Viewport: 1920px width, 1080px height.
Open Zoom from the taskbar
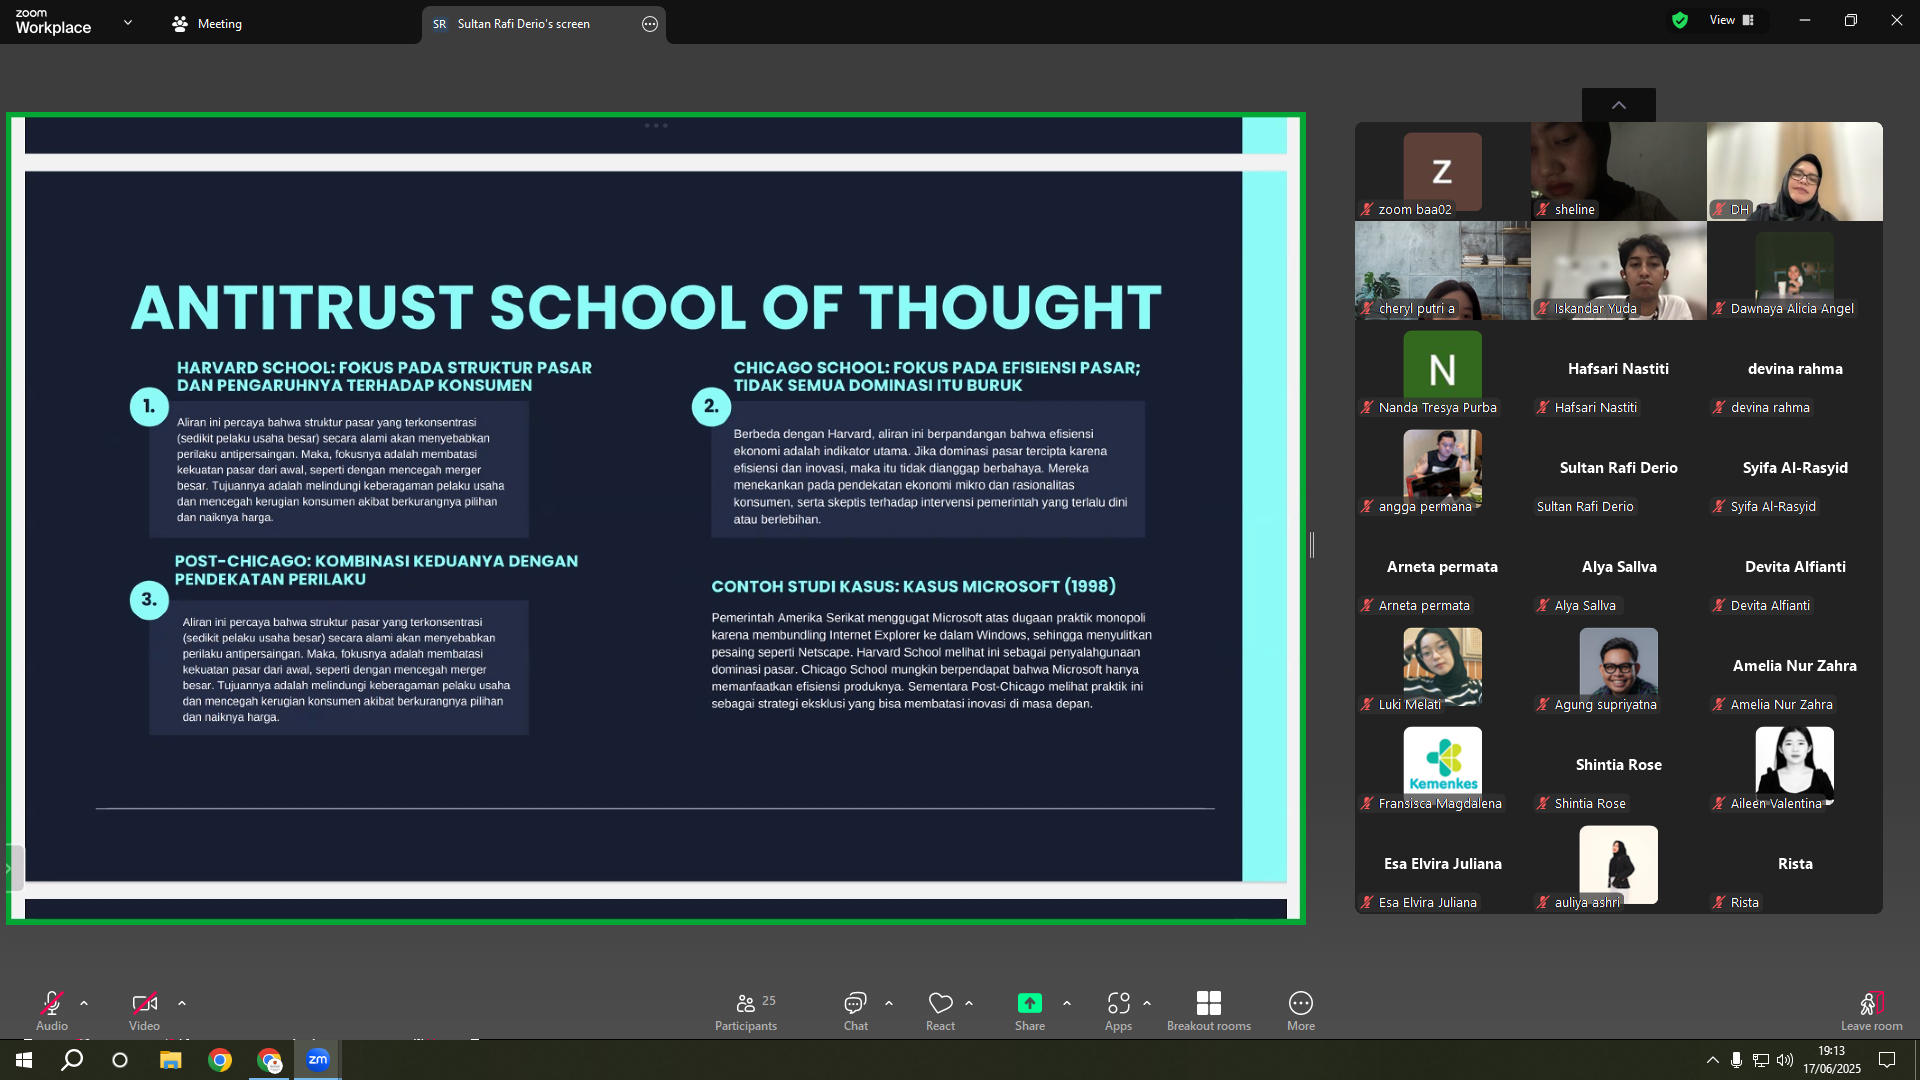(x=318, y=1060)
